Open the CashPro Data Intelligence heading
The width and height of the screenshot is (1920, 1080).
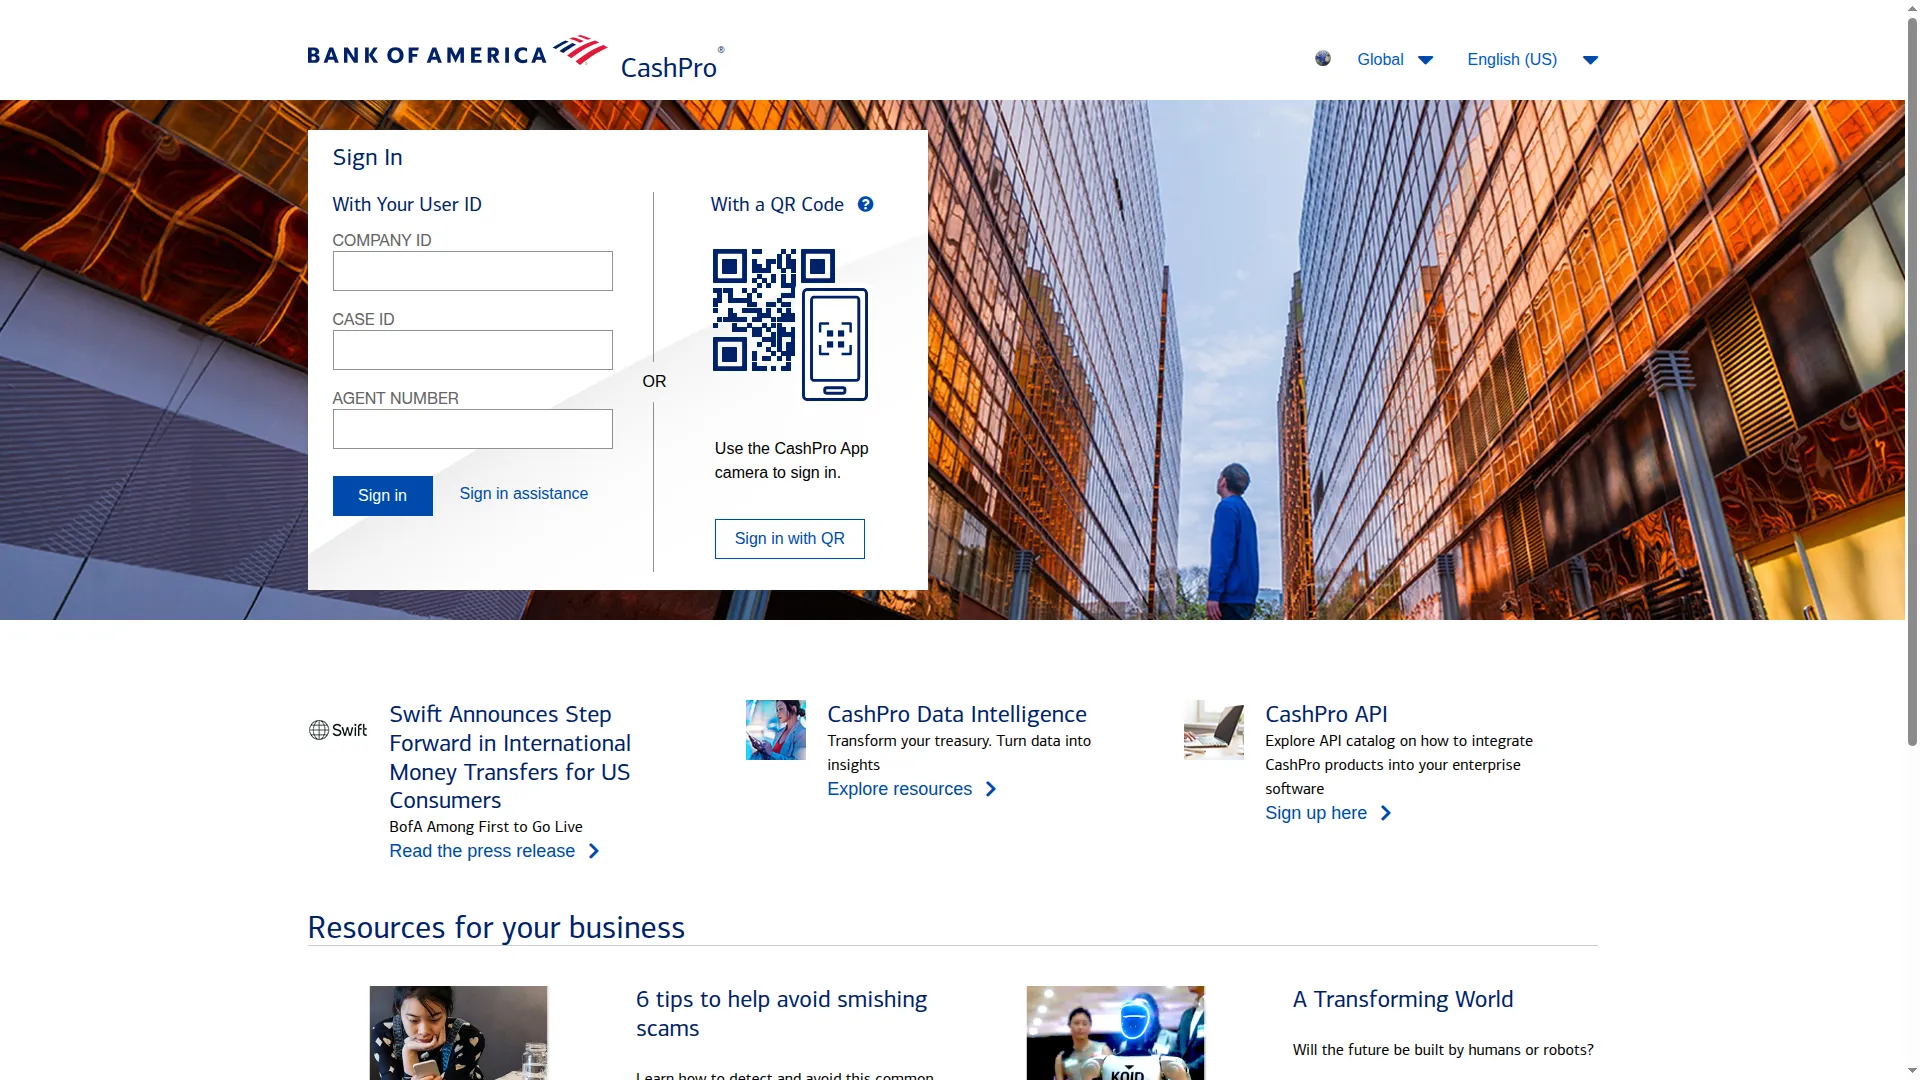957,714
